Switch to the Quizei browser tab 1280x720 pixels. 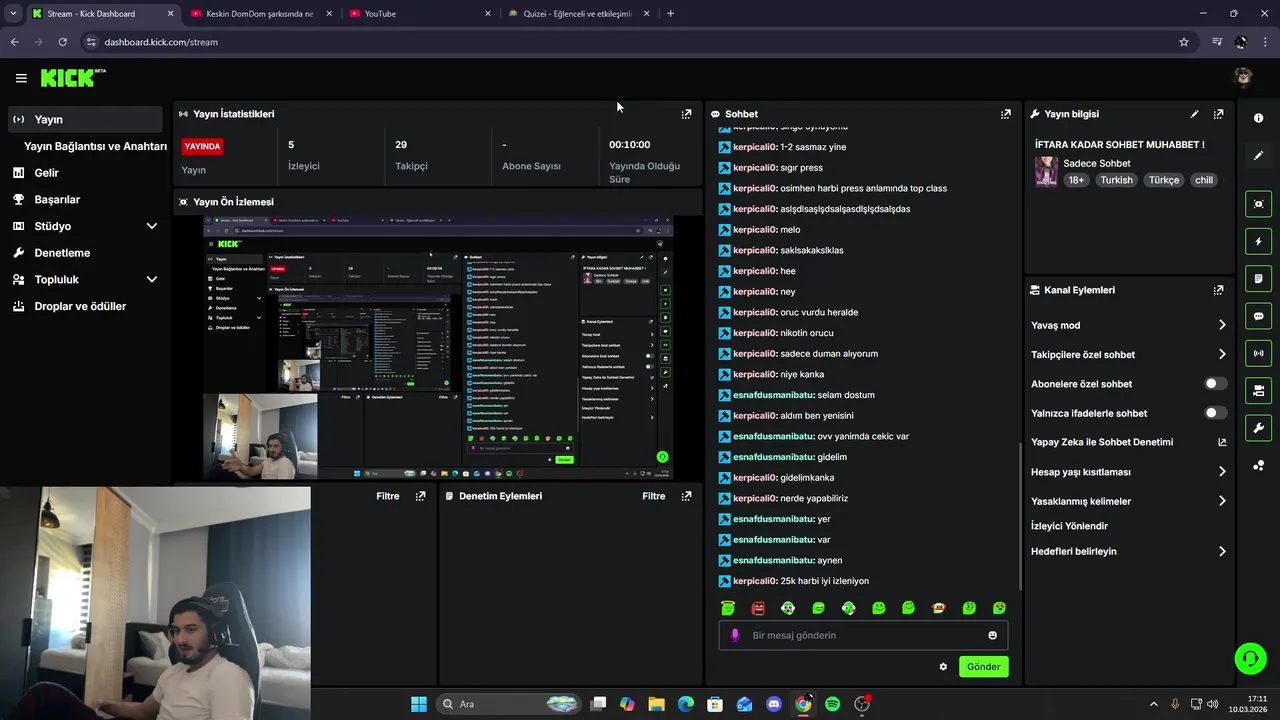point(578,14)
